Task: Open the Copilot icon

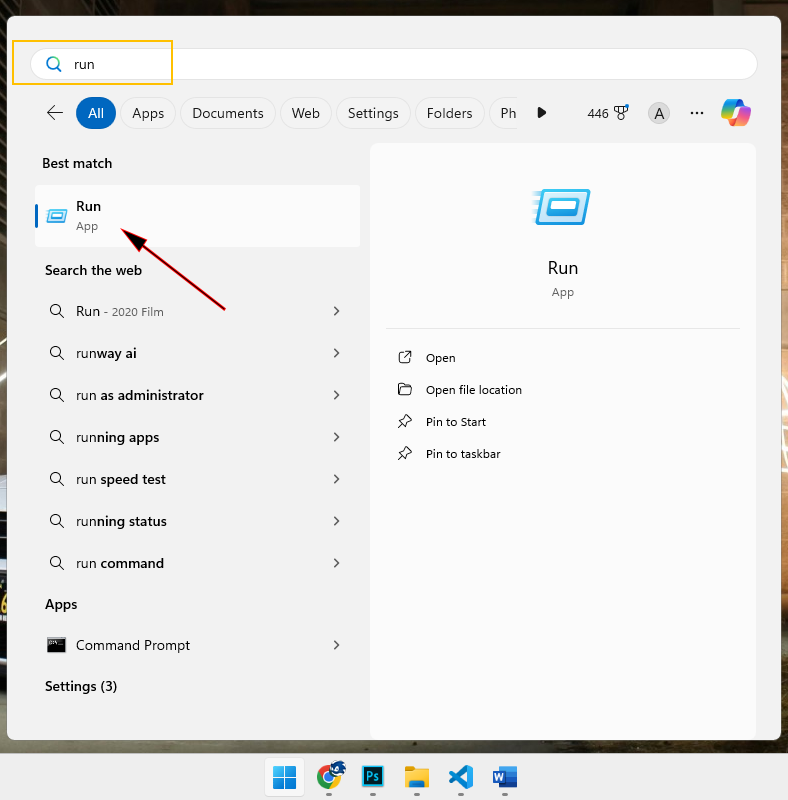Action: (736, 113)
